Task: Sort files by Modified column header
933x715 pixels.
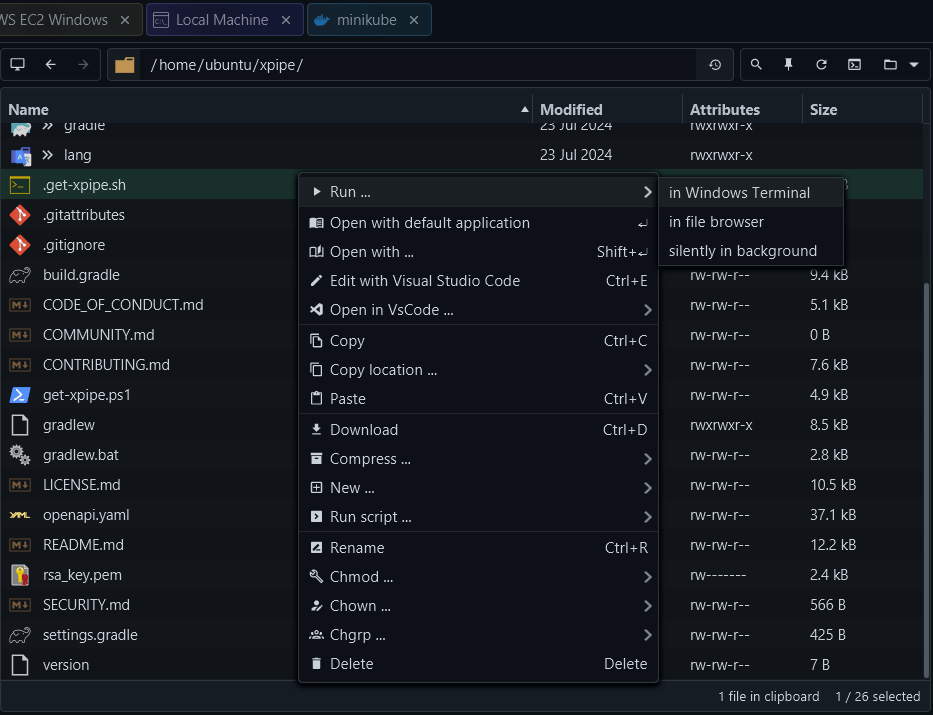Action: coord(571,109)
